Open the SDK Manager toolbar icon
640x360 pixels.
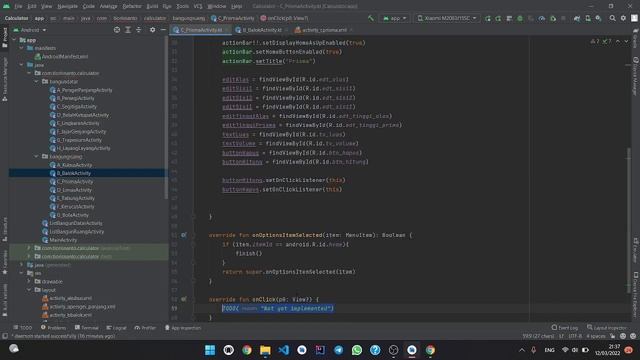point(598,18)
